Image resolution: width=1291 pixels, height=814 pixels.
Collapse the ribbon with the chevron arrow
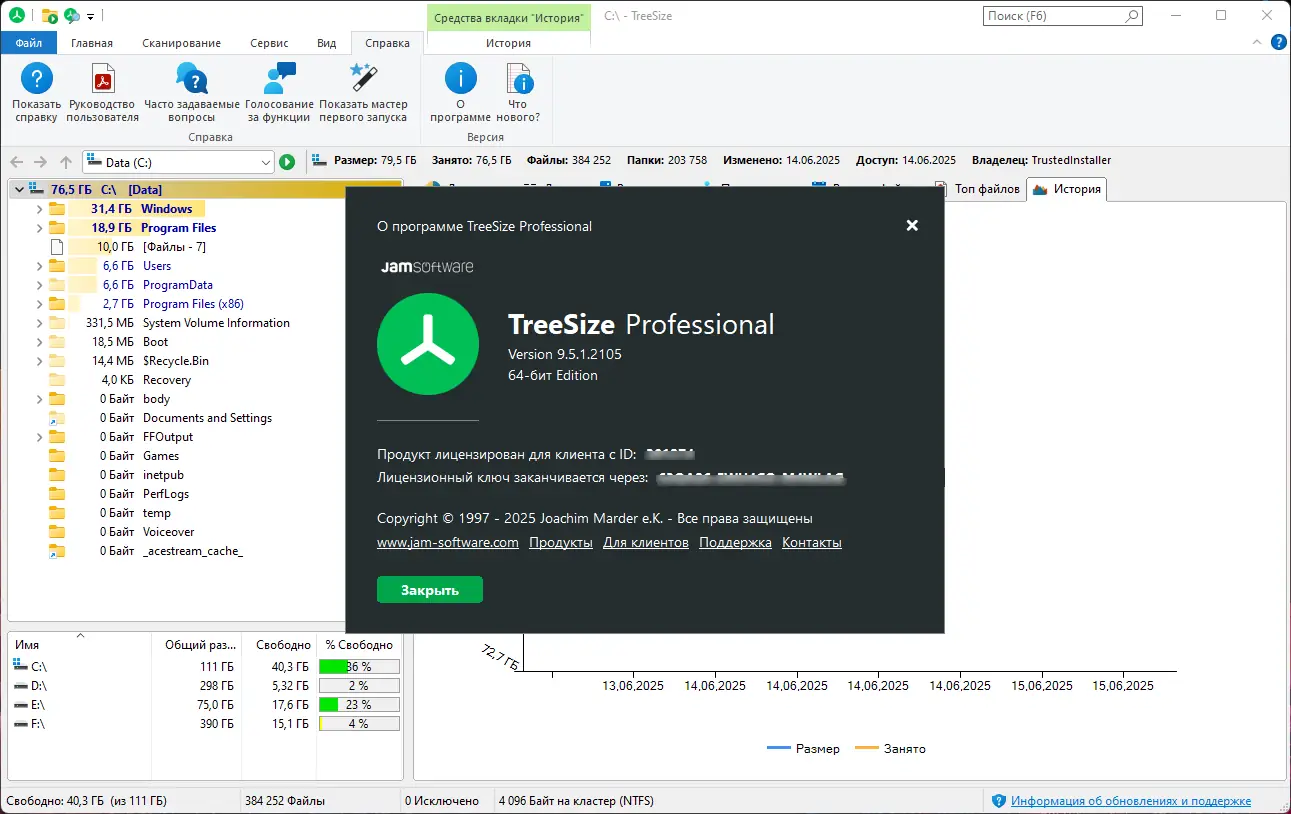pyautogui.click(x=1257, y=42)
